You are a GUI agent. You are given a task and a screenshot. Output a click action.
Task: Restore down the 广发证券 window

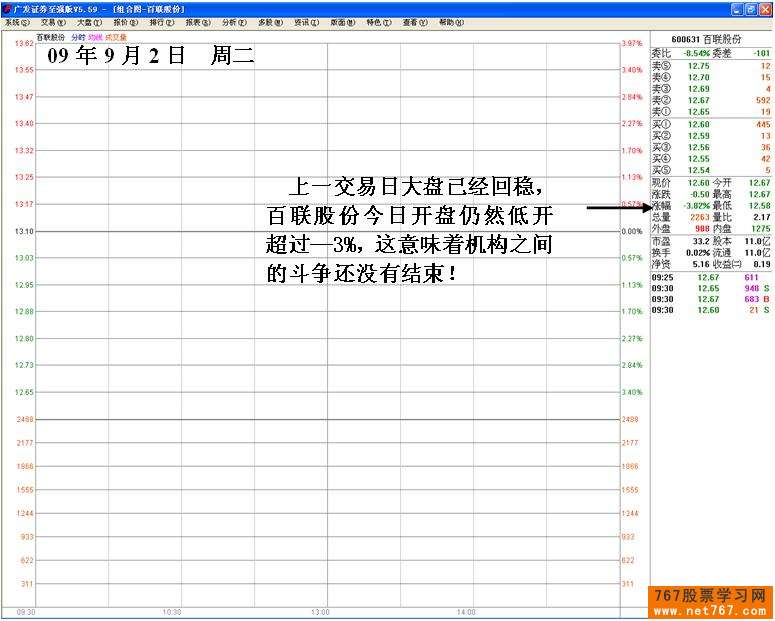click(x=751, y=9)
